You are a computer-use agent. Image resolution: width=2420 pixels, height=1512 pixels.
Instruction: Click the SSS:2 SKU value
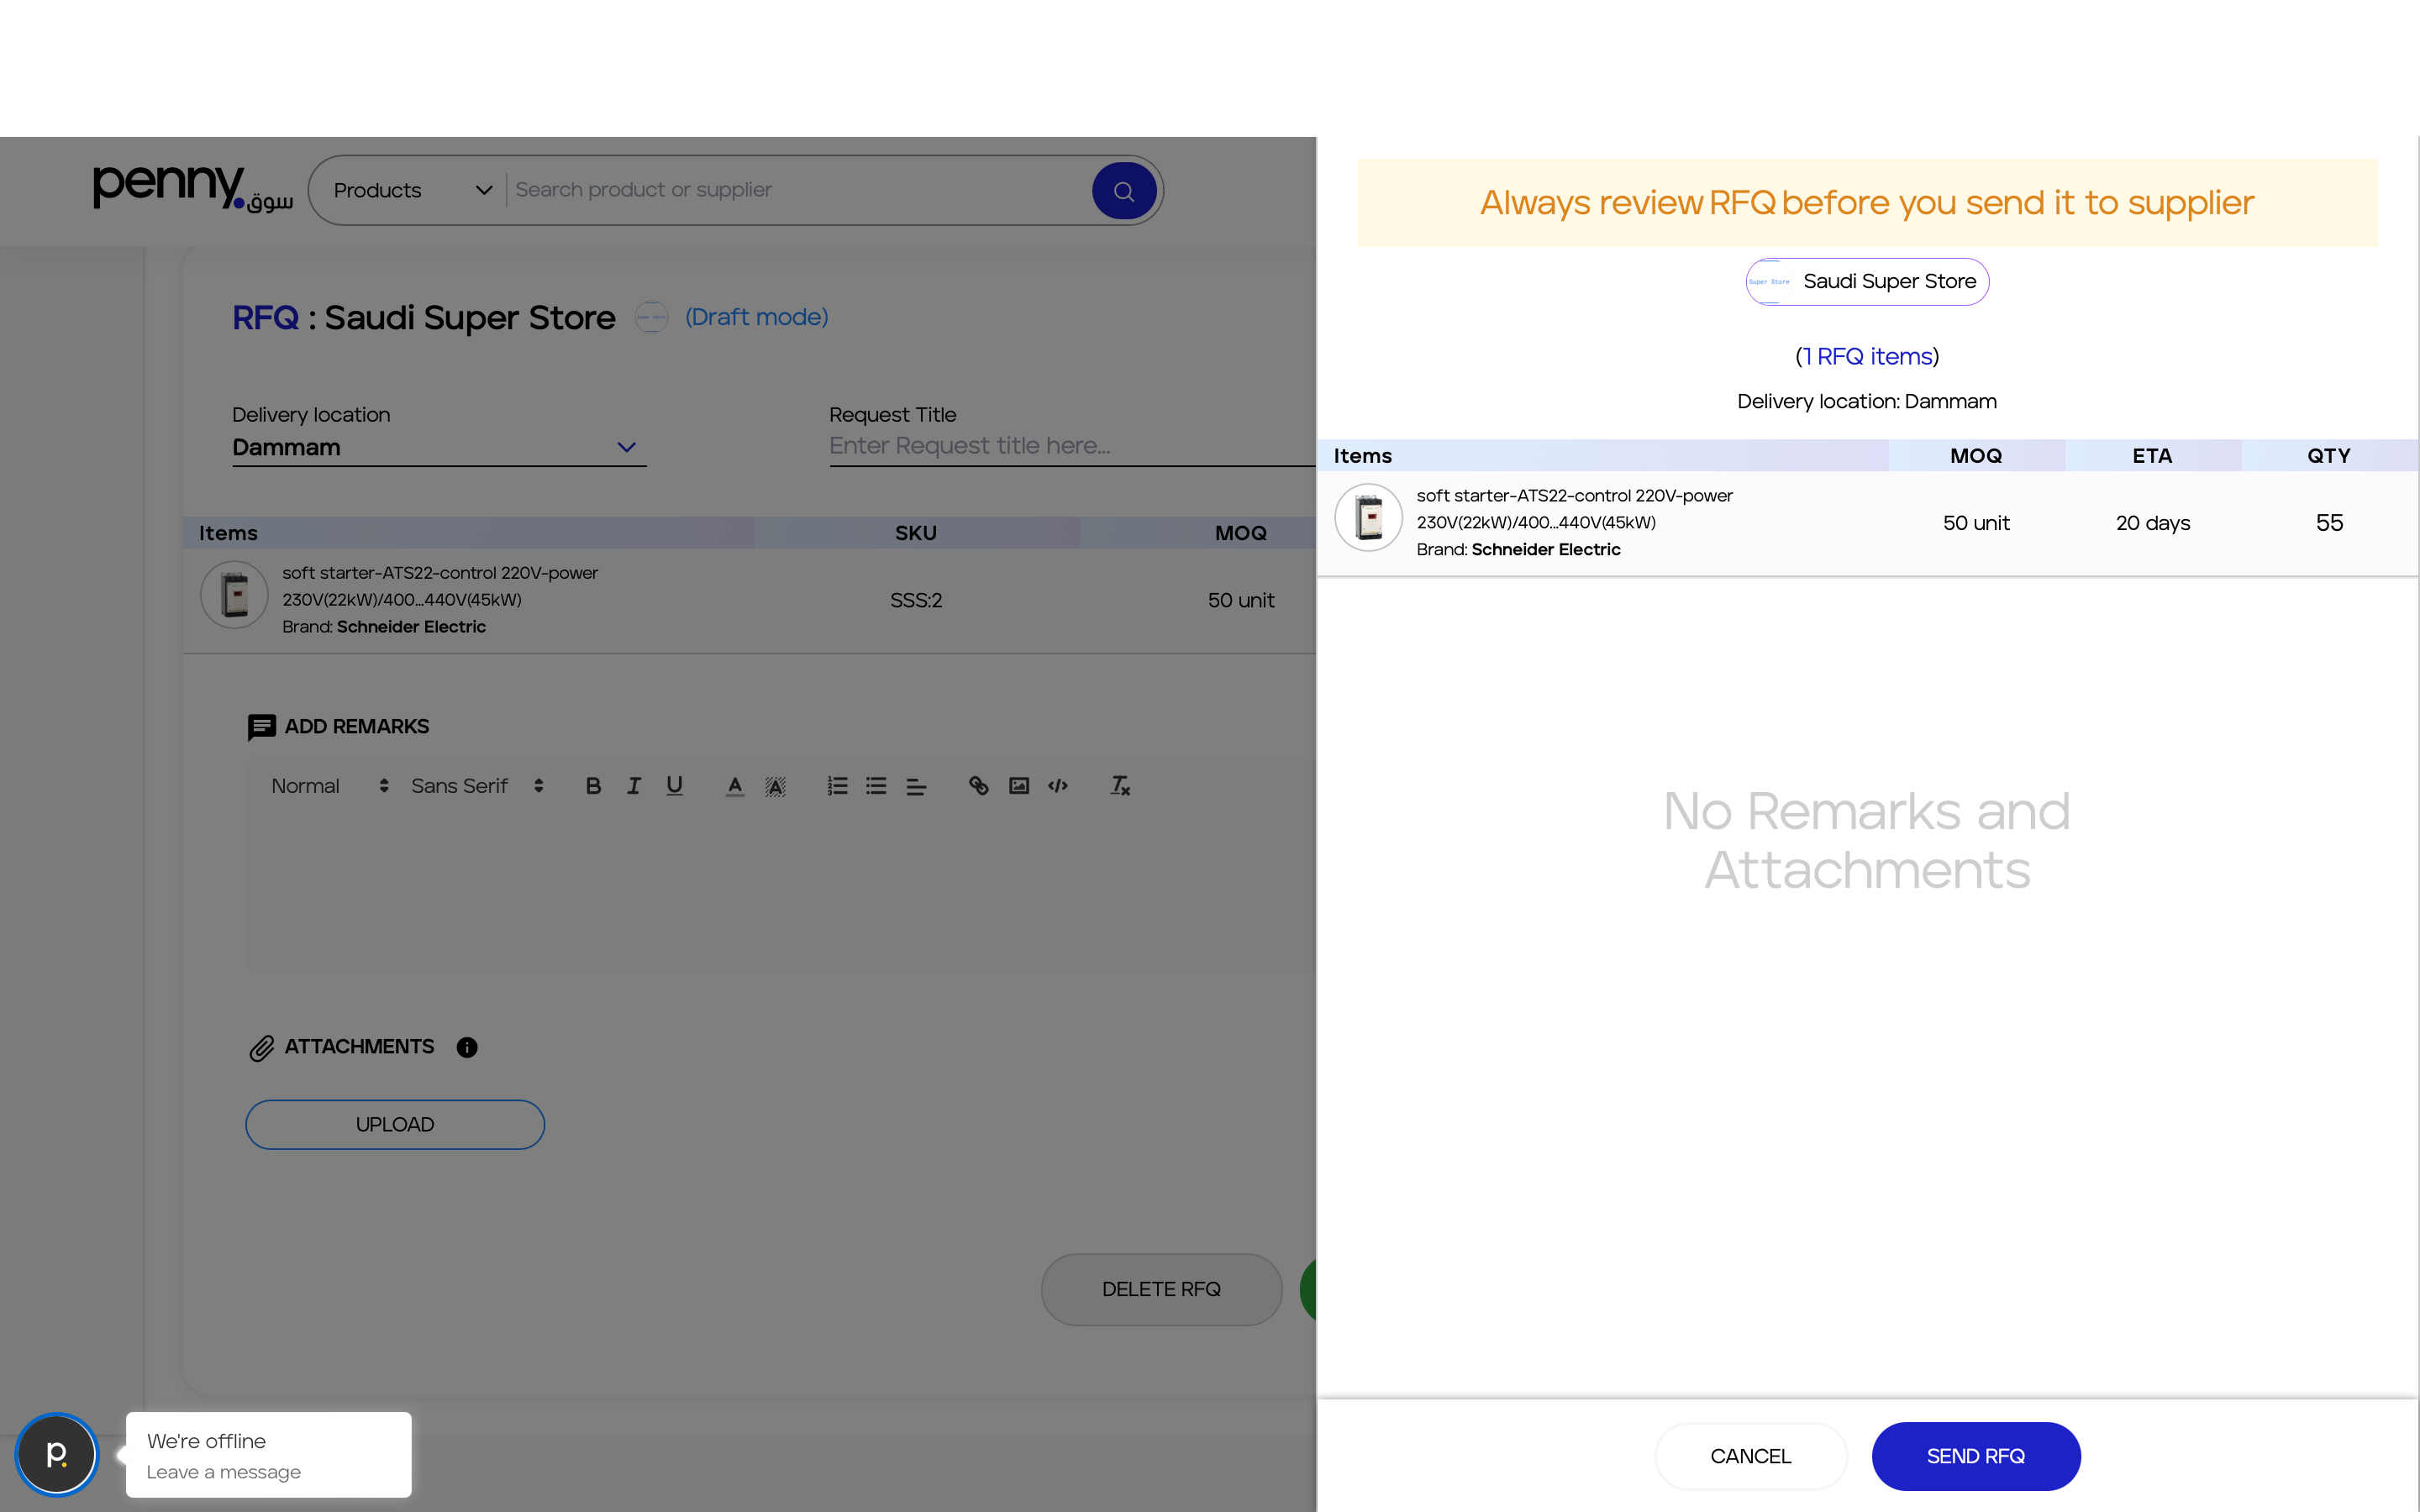(x=916, y=601)
